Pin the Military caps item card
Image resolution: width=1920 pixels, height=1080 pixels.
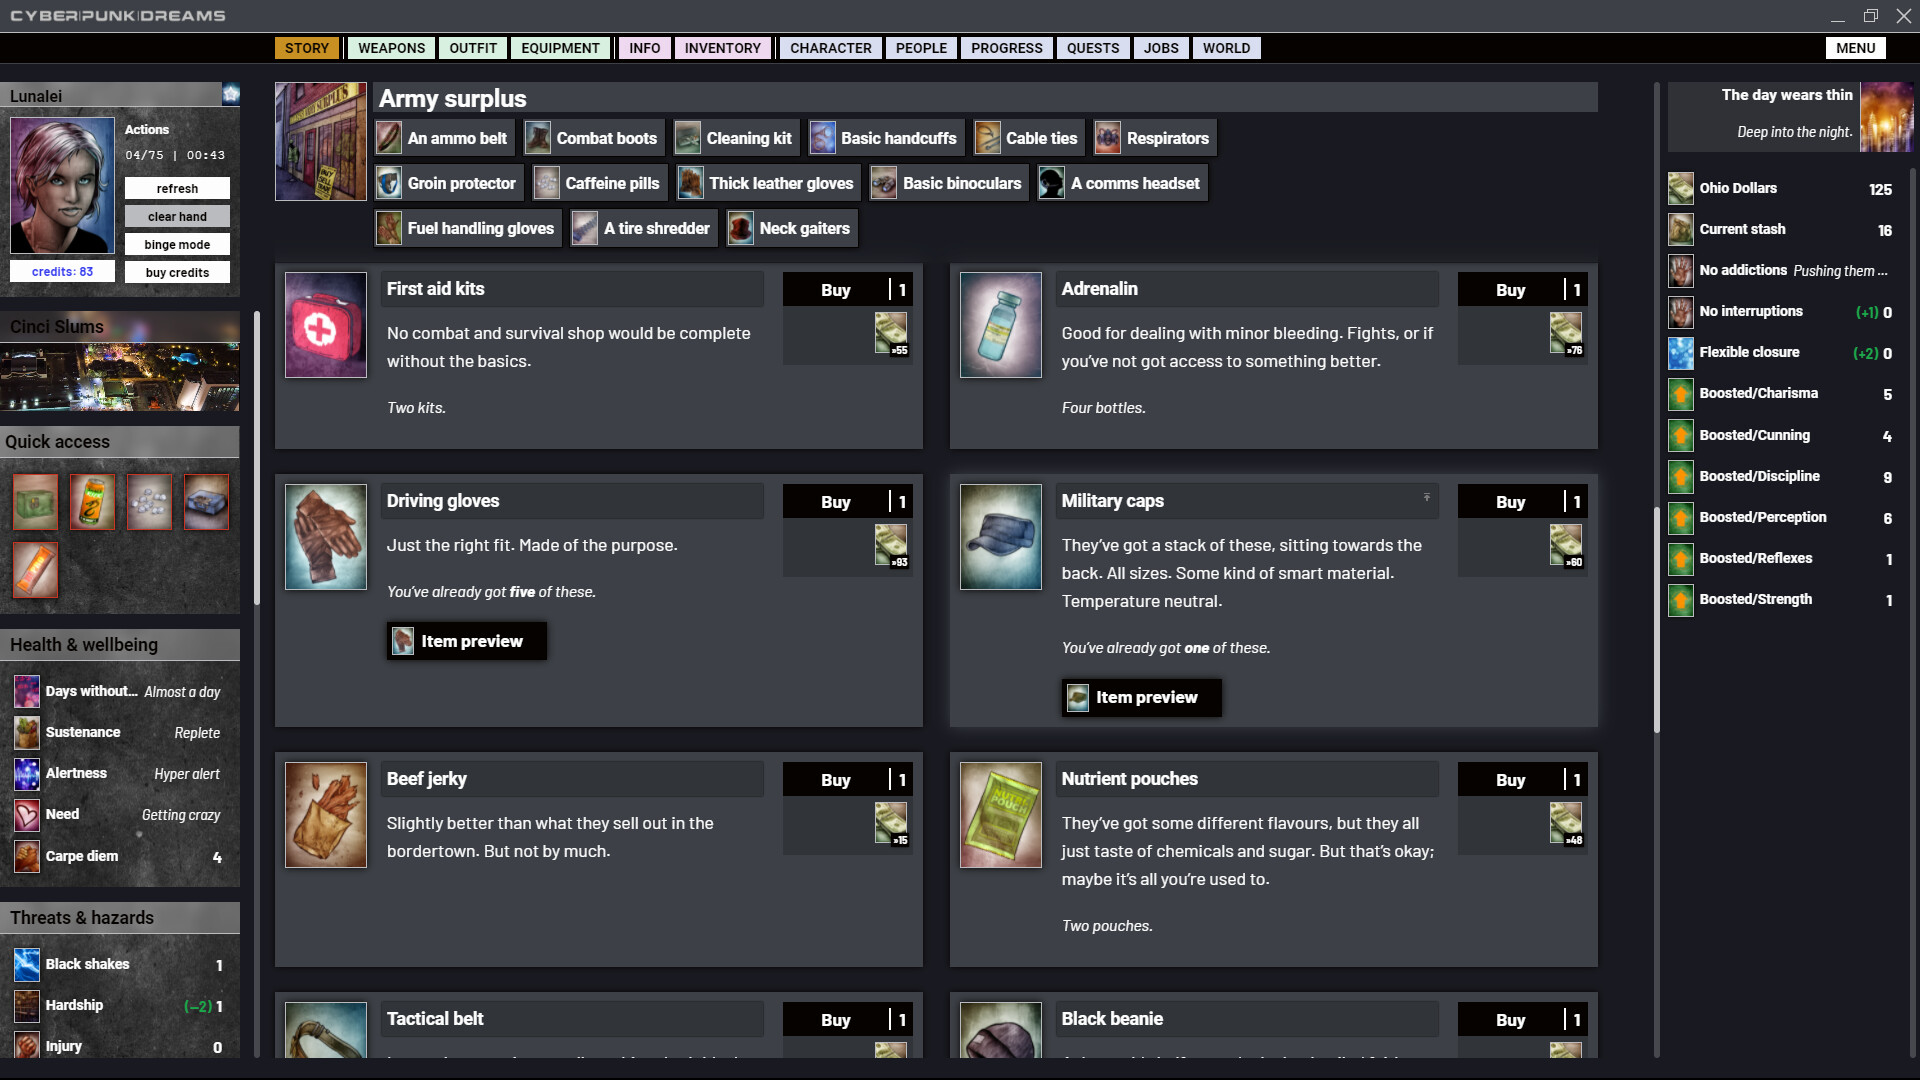[1426, 497]
